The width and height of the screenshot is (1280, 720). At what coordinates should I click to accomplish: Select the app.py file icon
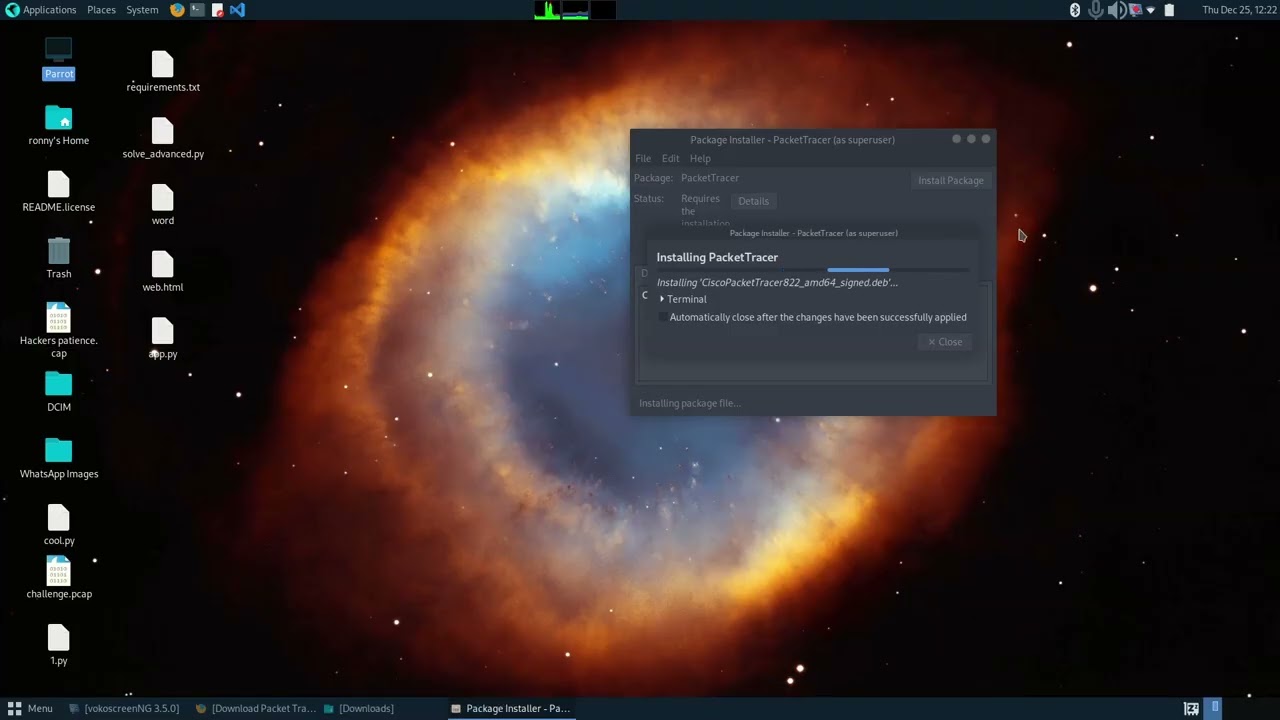(163, 331)
